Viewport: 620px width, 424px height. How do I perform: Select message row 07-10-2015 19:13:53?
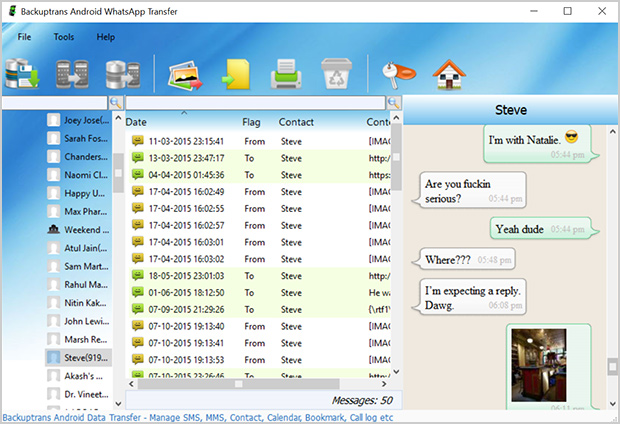pyautogui.click(x=260, y=360)
